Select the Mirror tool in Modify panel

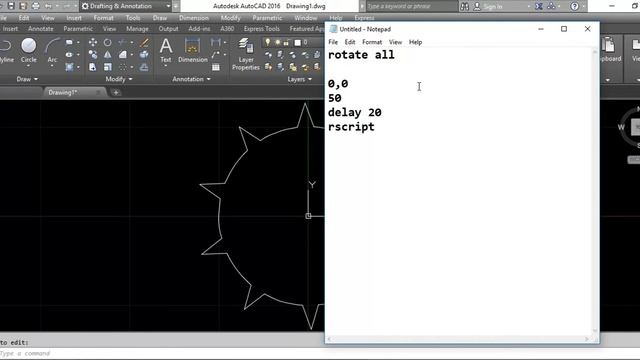click(x=107, y=55)
